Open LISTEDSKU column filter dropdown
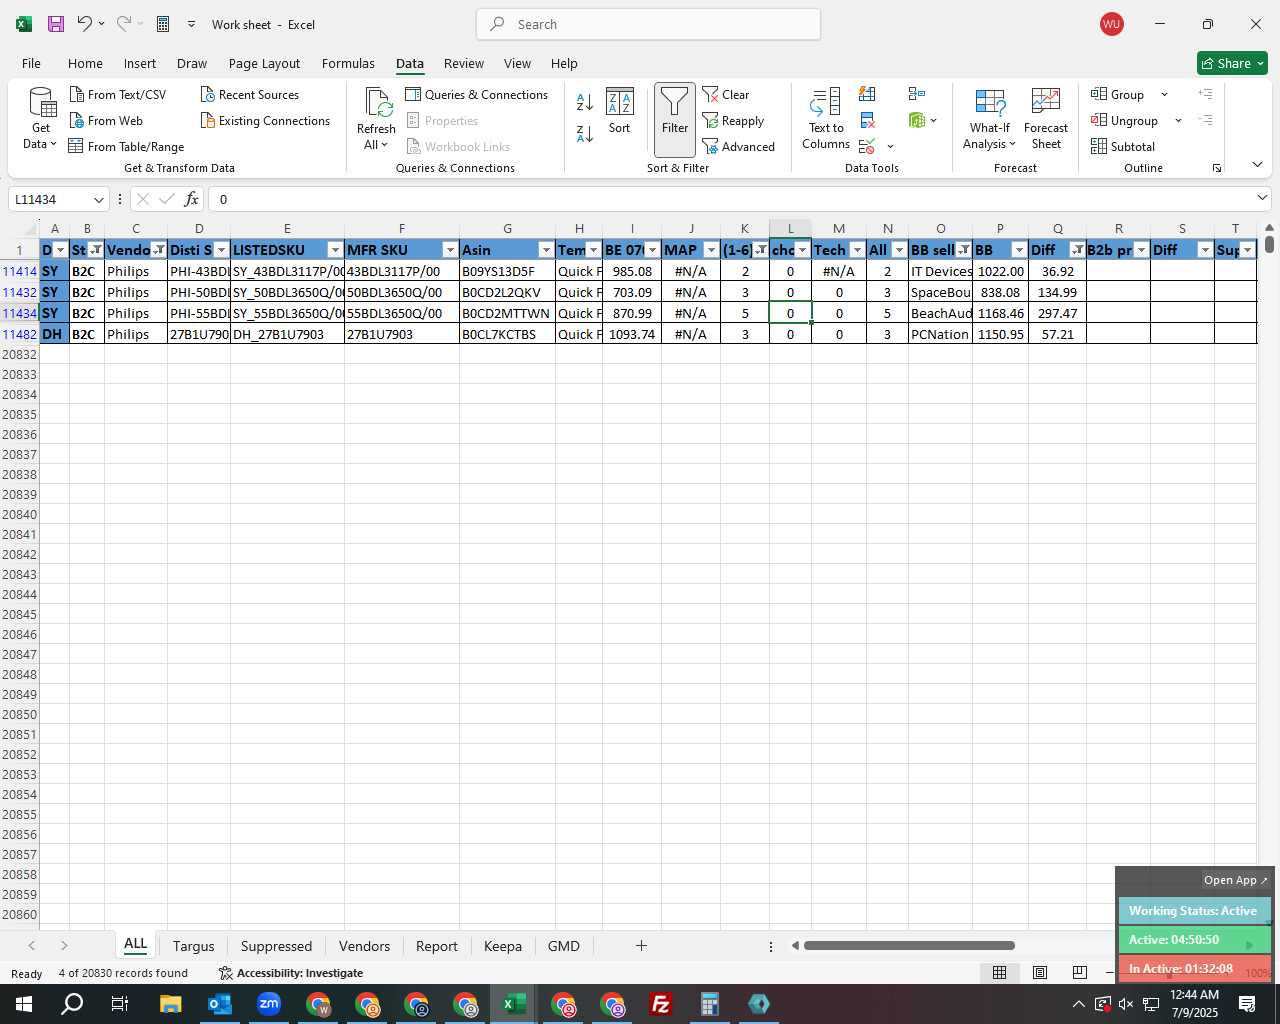 (335, 250)
